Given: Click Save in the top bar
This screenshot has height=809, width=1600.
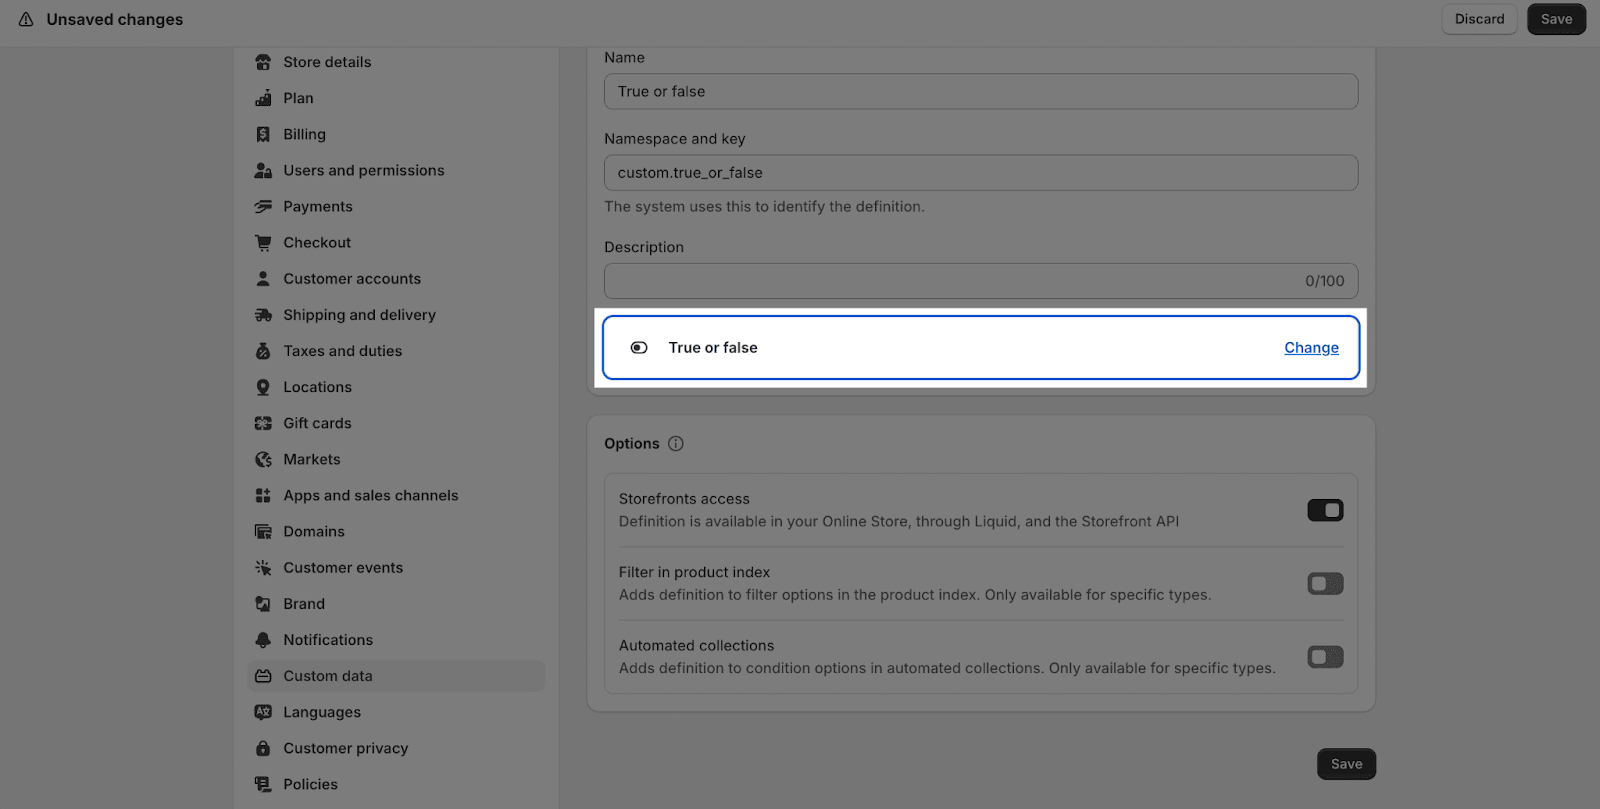Looking at the screenshot, I should [1556, 19].
